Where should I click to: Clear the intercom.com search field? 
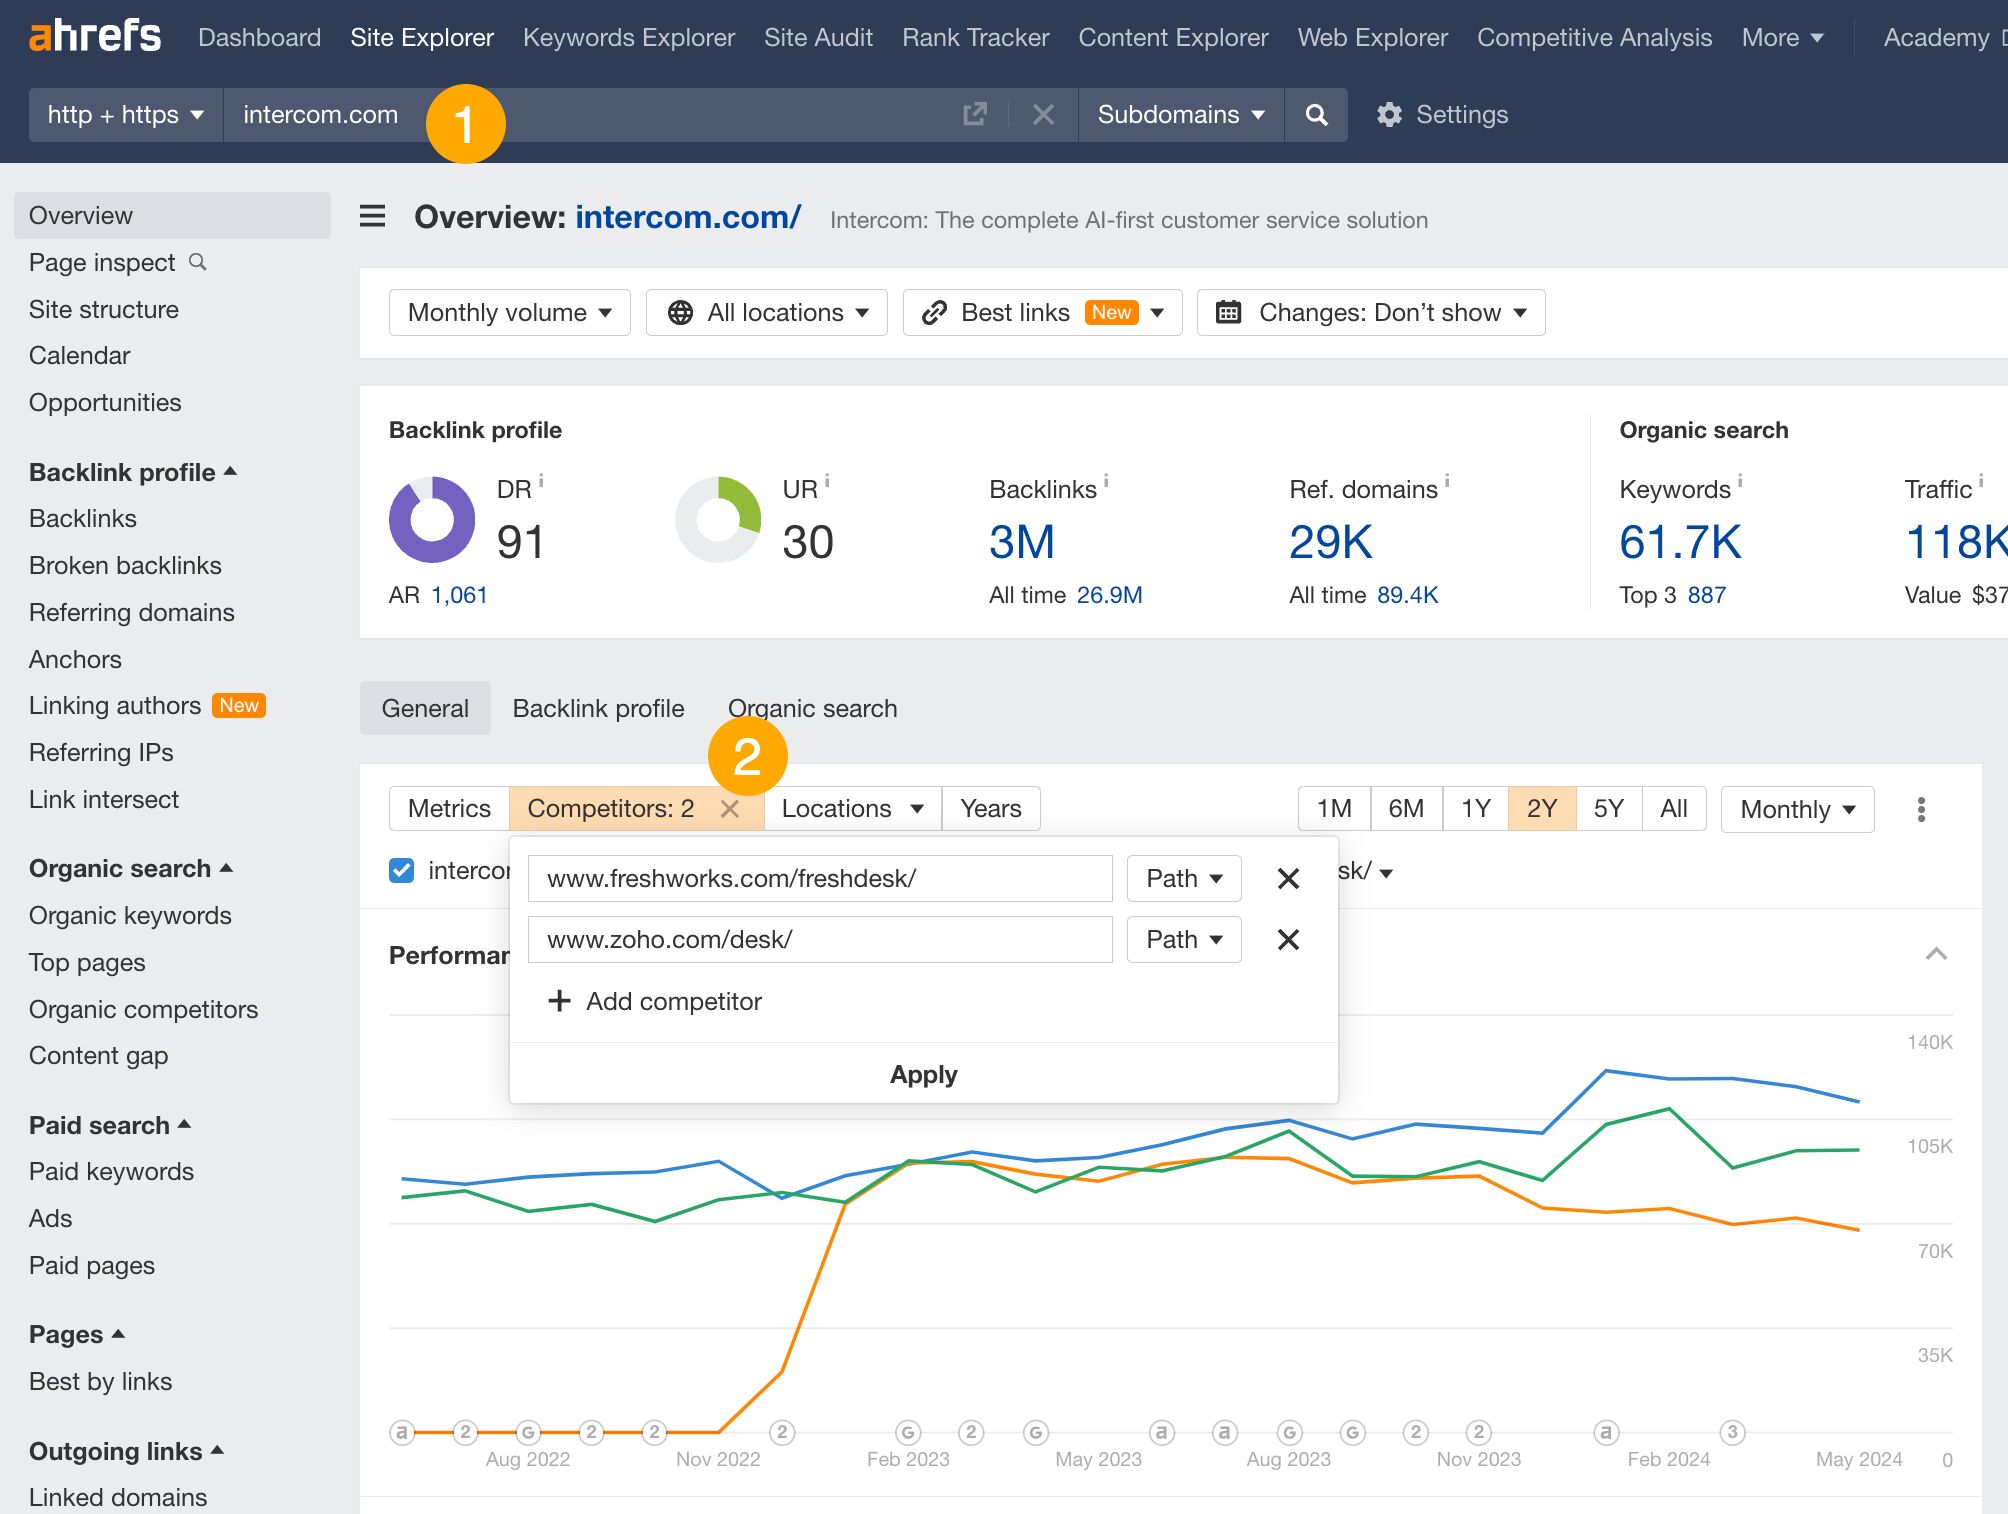(x=1043, y=114)
